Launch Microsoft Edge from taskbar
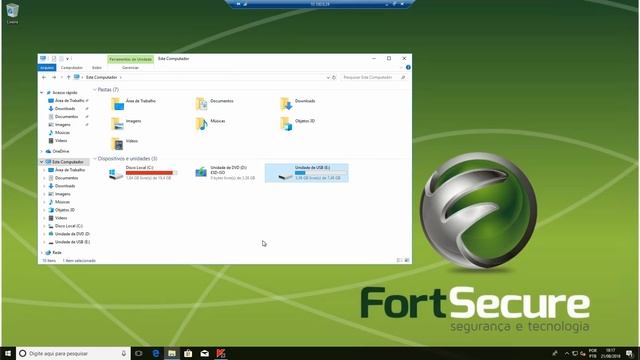 (156, 353)
